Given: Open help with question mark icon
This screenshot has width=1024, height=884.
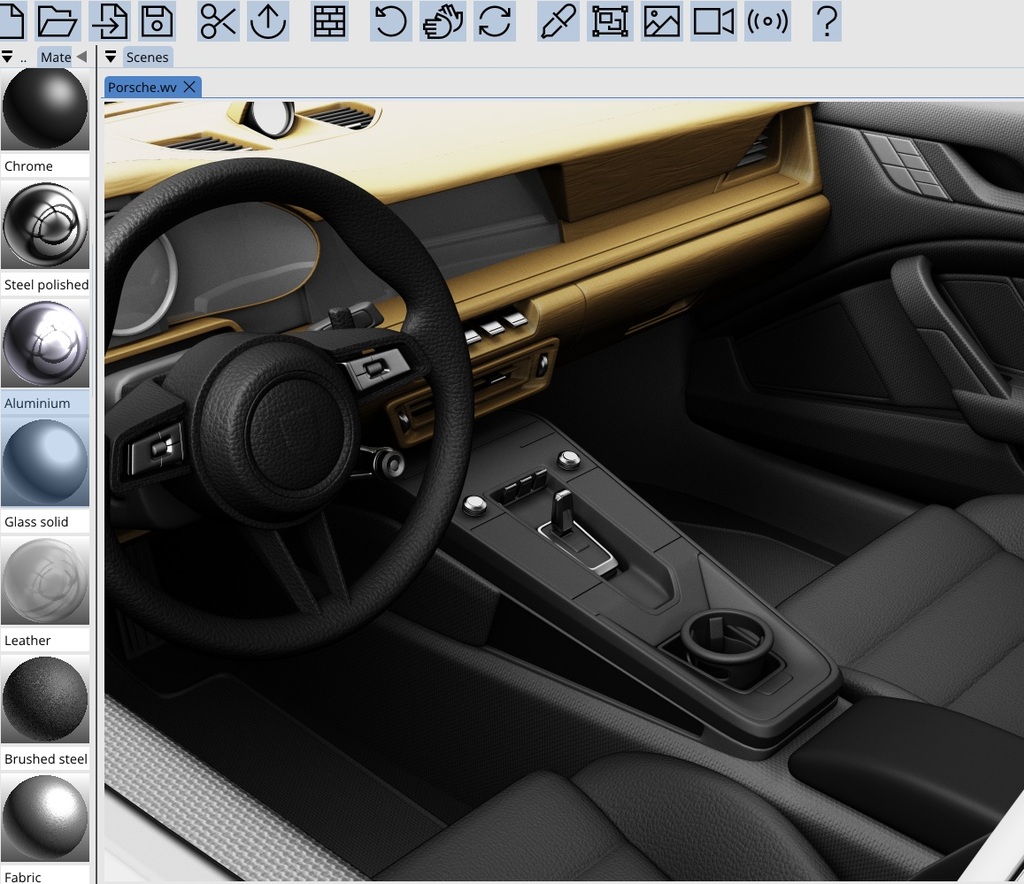Looking at the screenshot, I should (x=826, y=21).
